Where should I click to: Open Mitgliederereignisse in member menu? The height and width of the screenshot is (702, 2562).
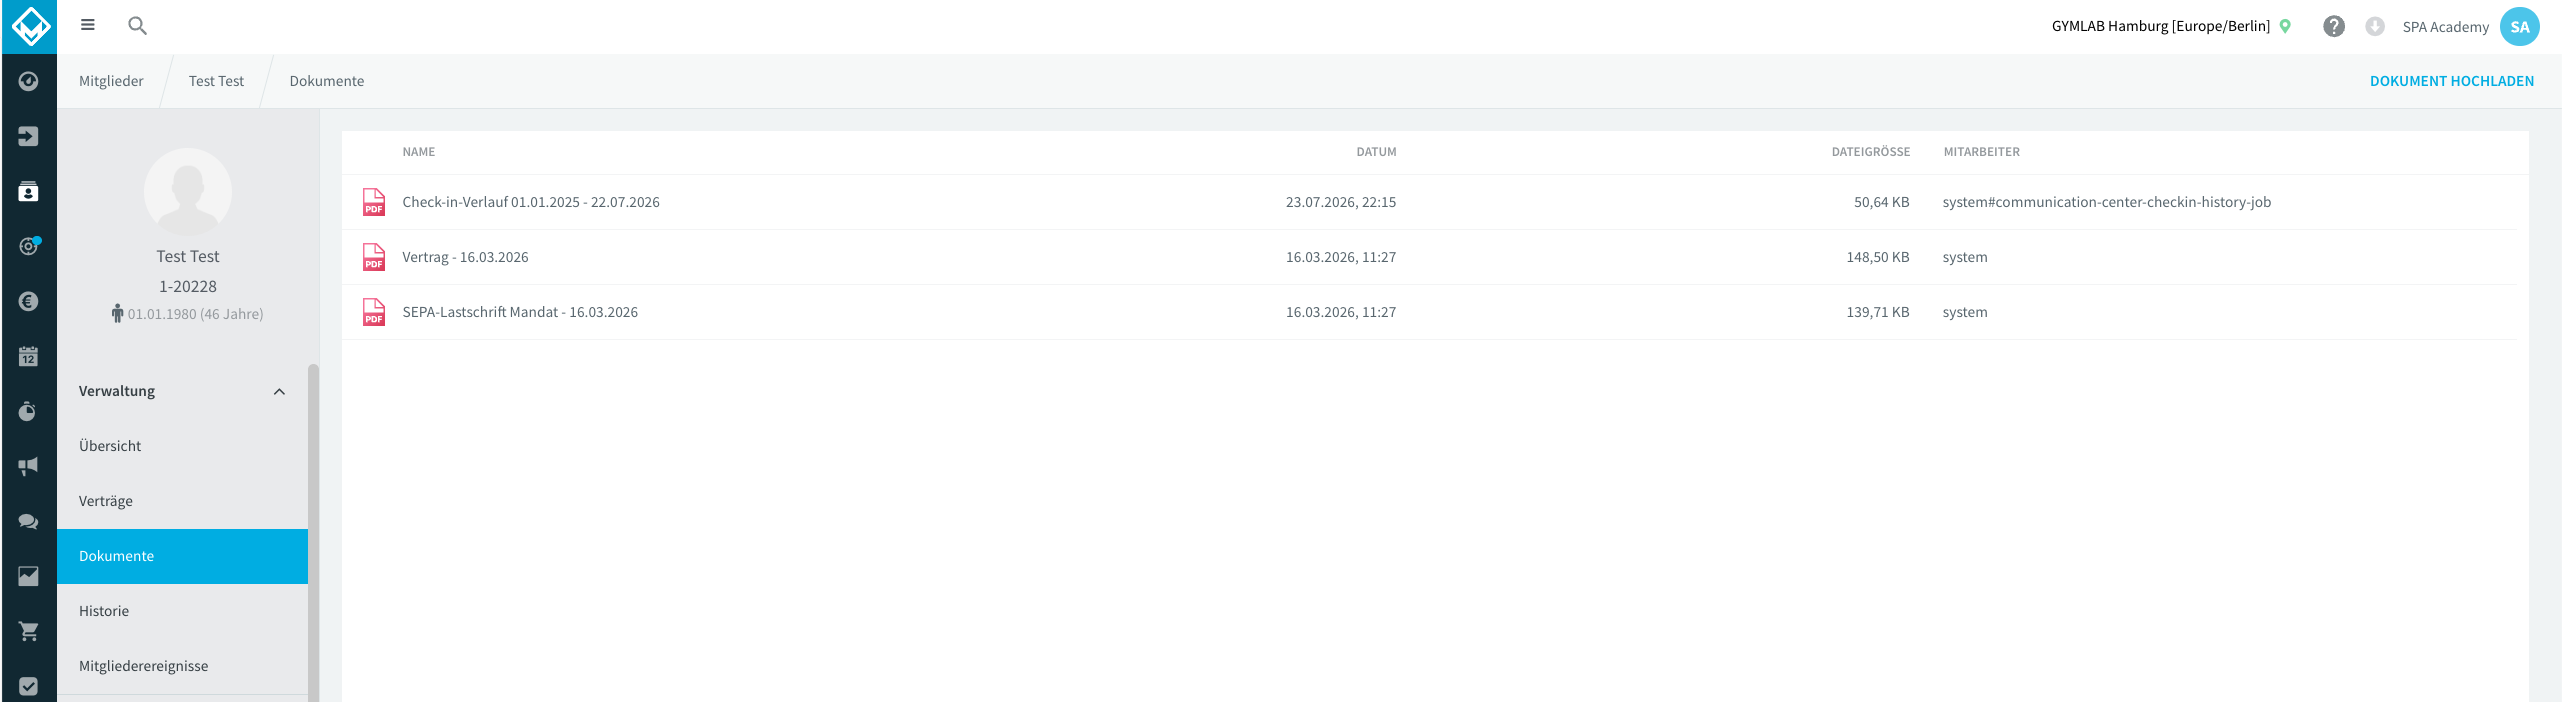click(182, 666)
